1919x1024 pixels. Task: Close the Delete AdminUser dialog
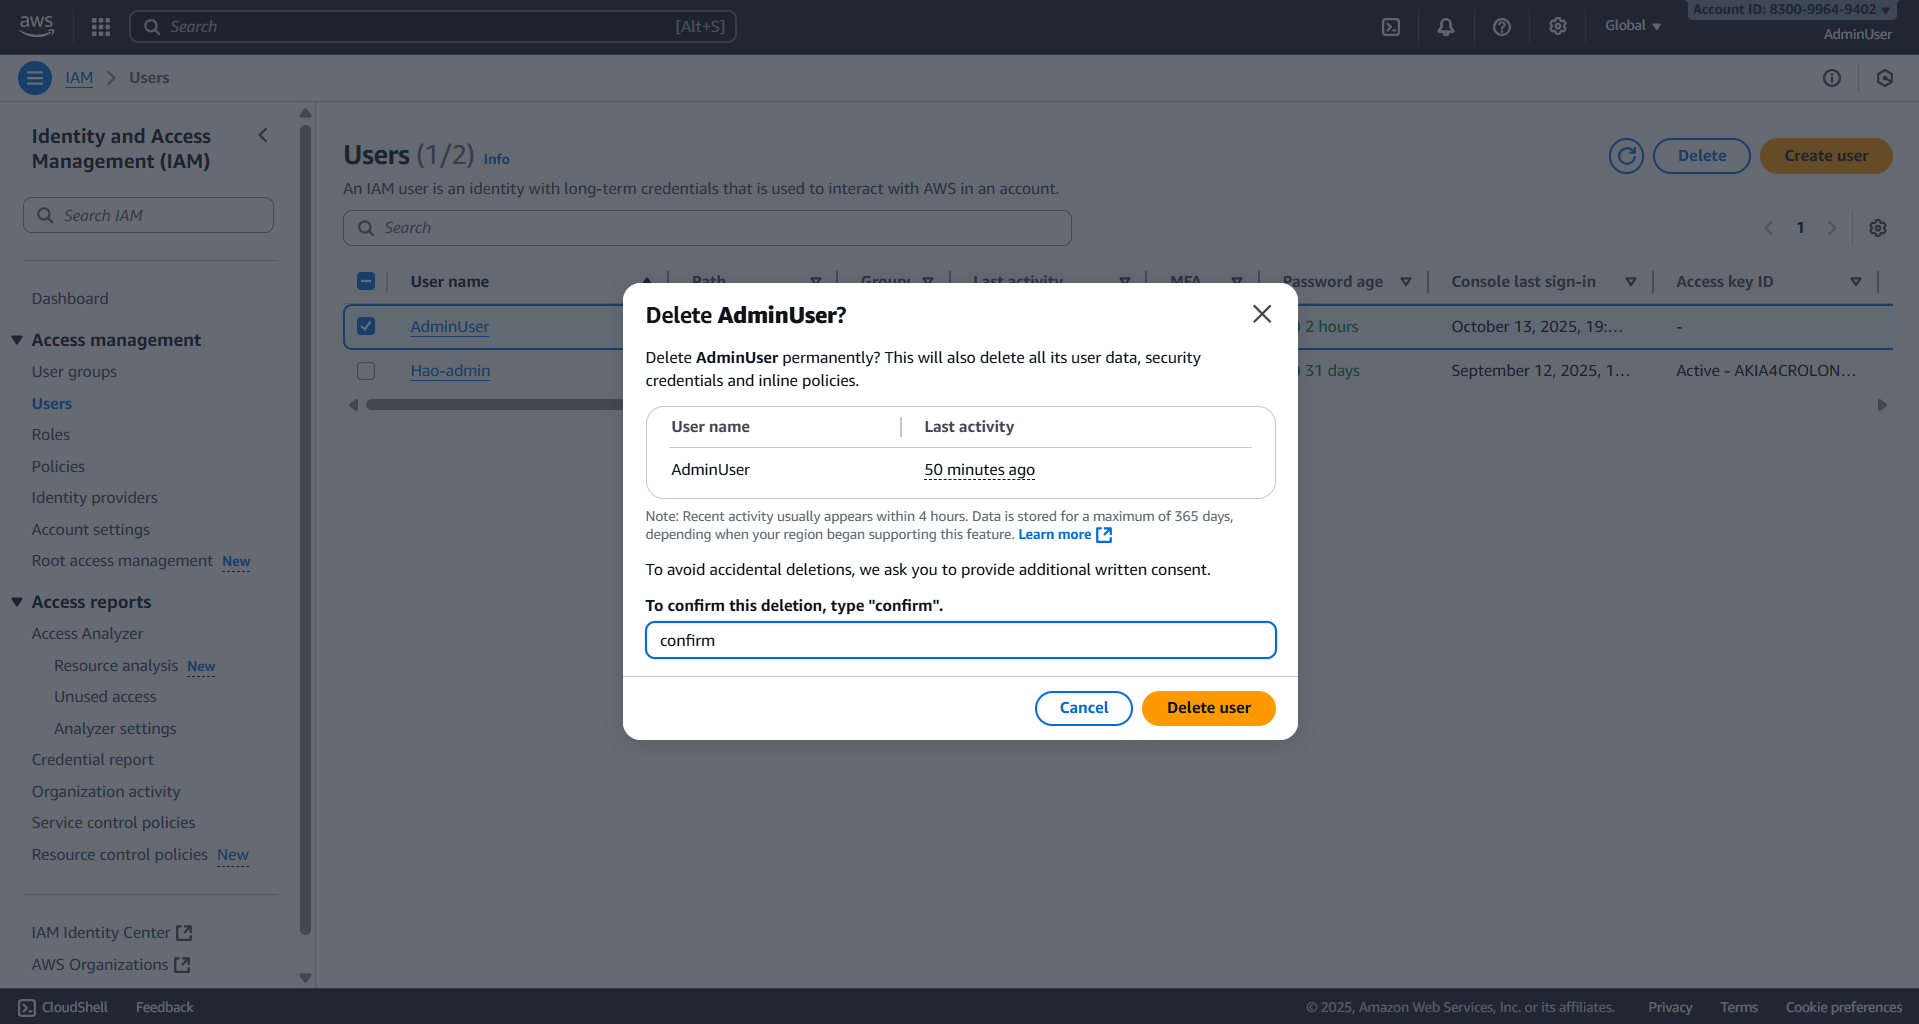[1262, 314]
